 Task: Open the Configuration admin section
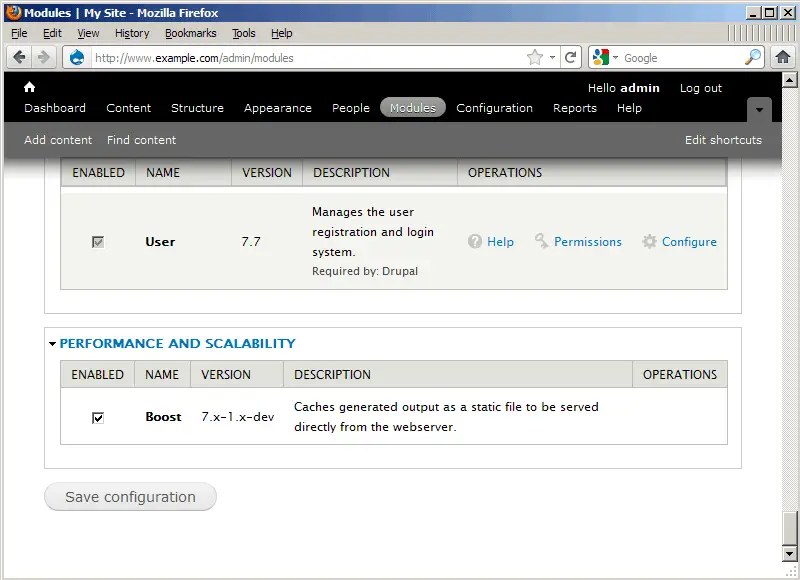[x=494, y=108]
